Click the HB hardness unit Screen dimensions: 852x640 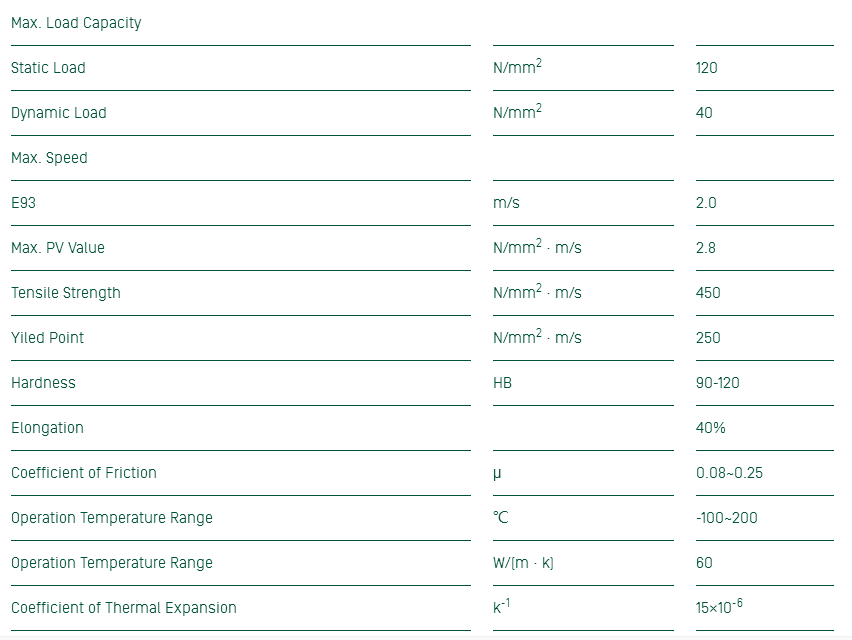coord(502,383)
